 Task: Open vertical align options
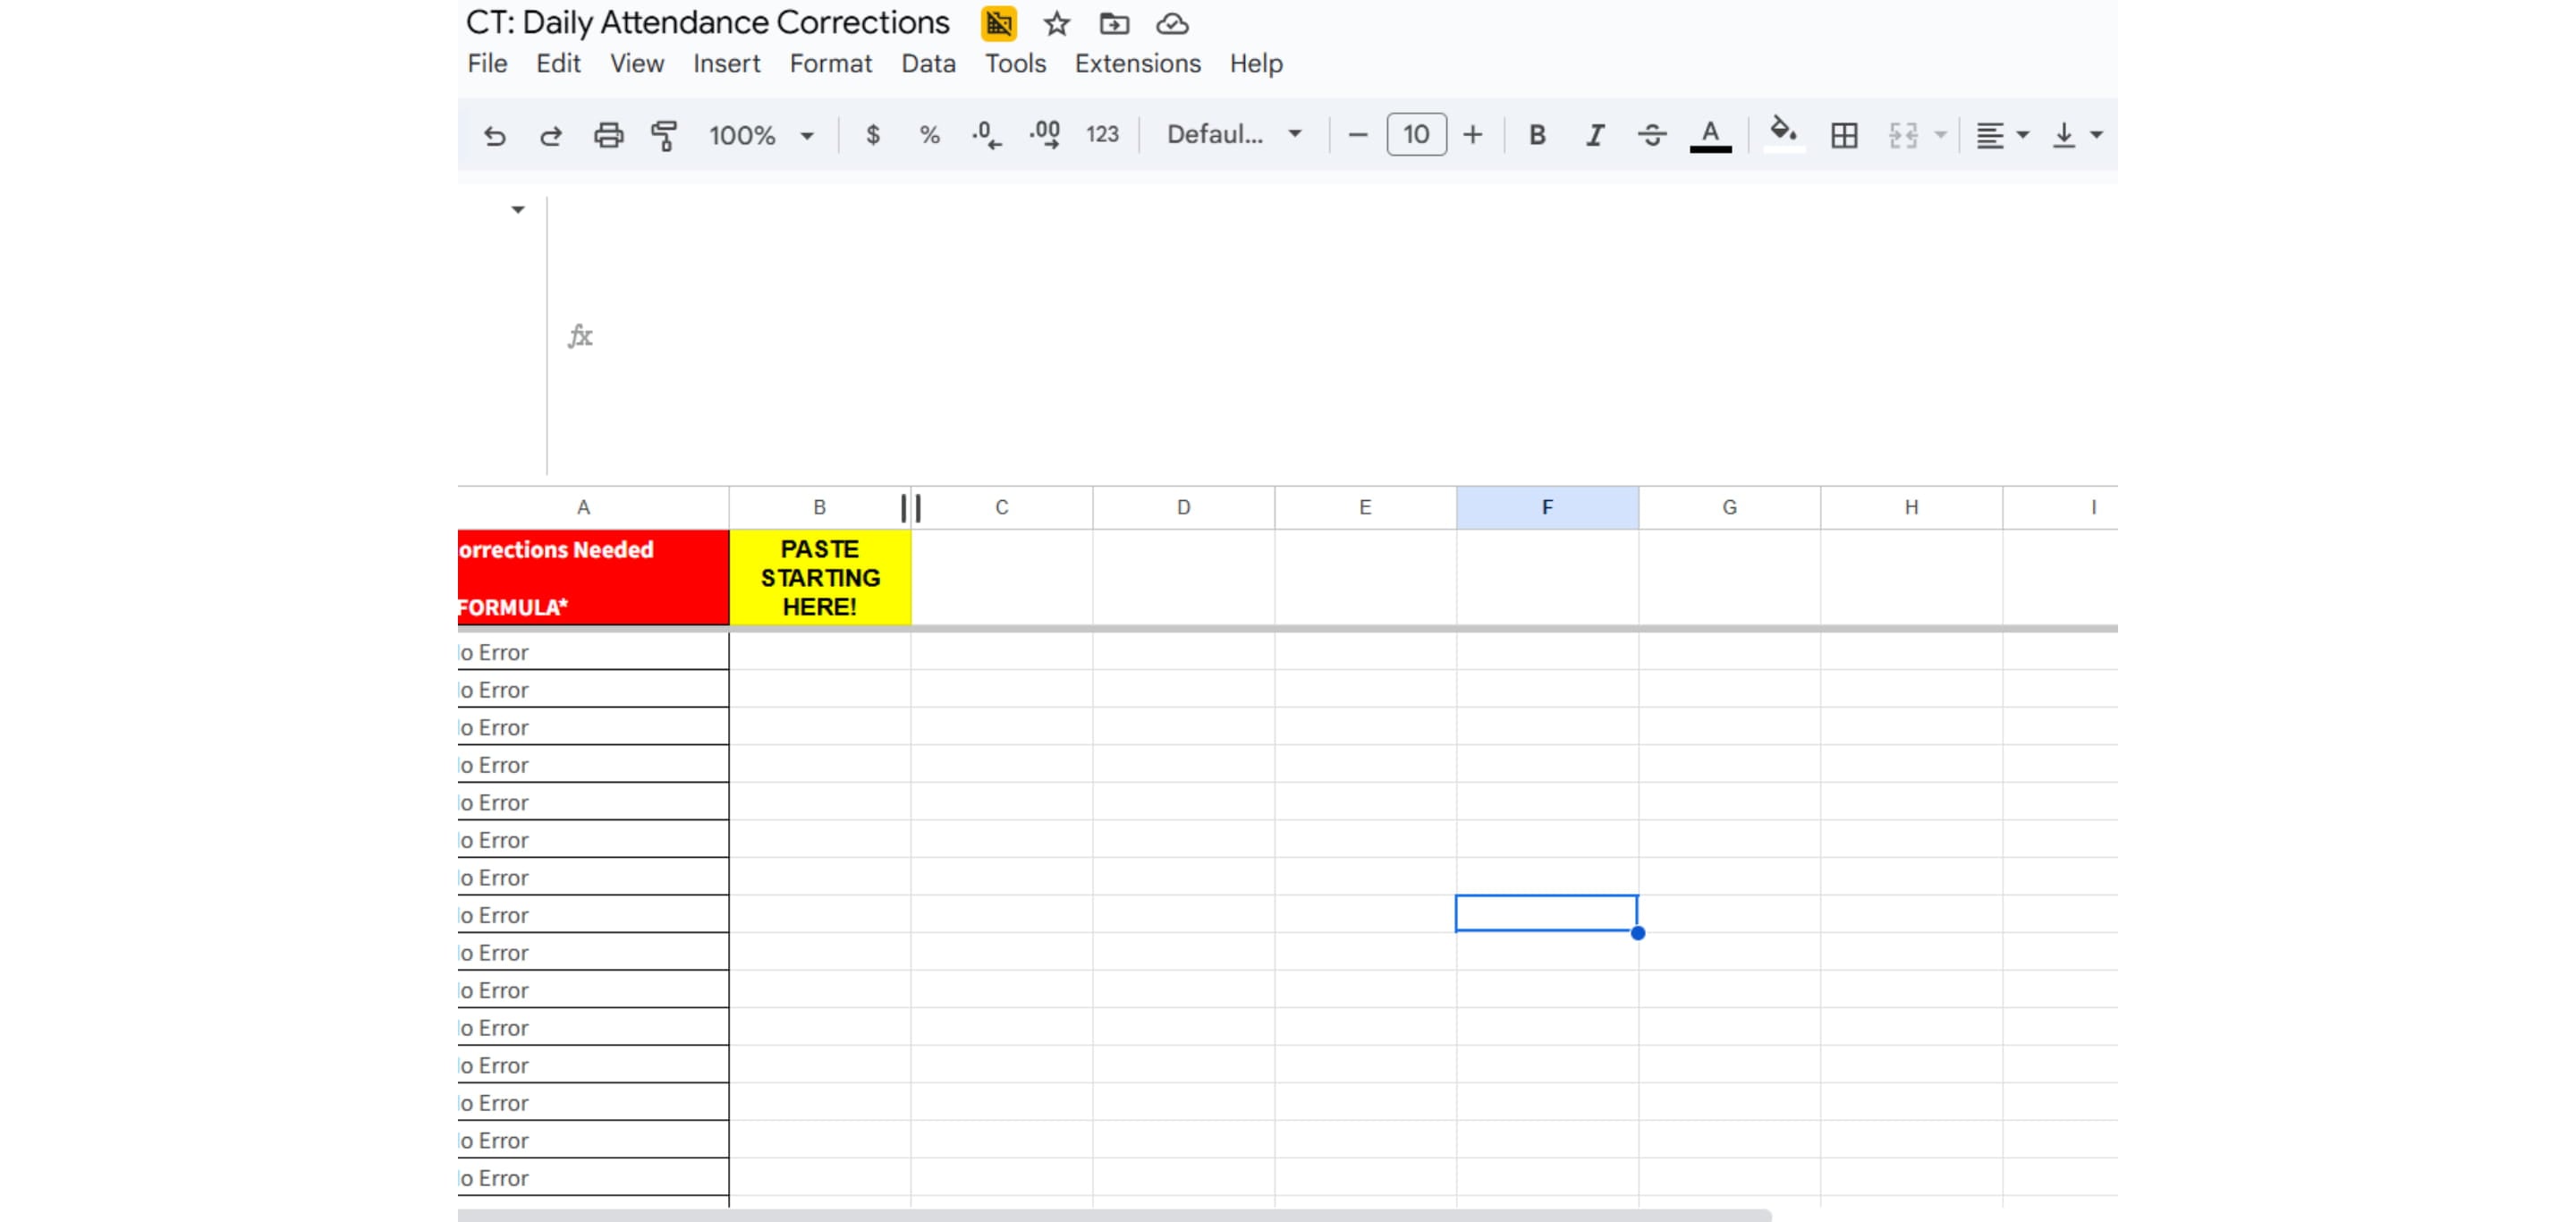point(2077,135)
